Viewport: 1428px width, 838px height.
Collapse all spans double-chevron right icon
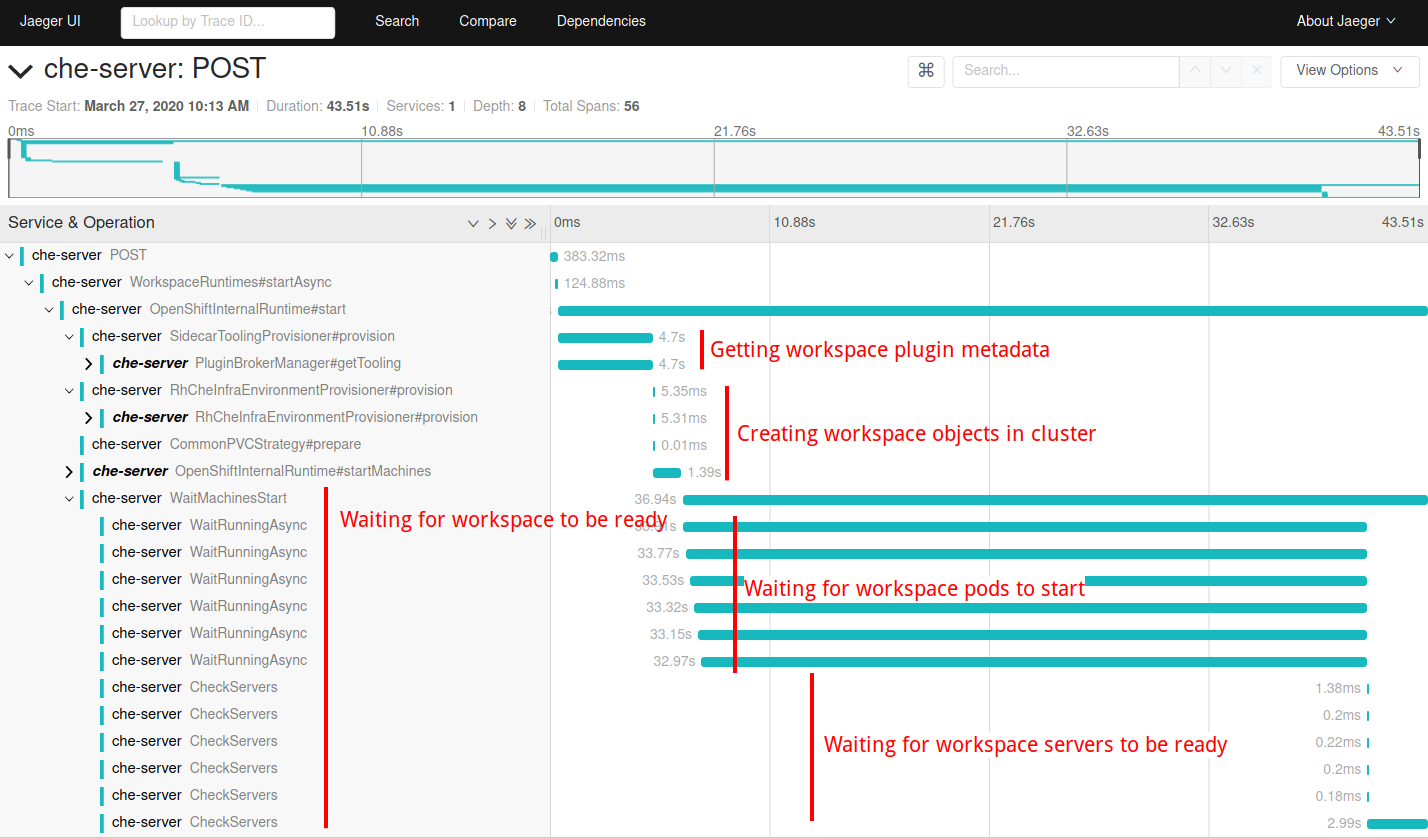[x=530, y=224]
